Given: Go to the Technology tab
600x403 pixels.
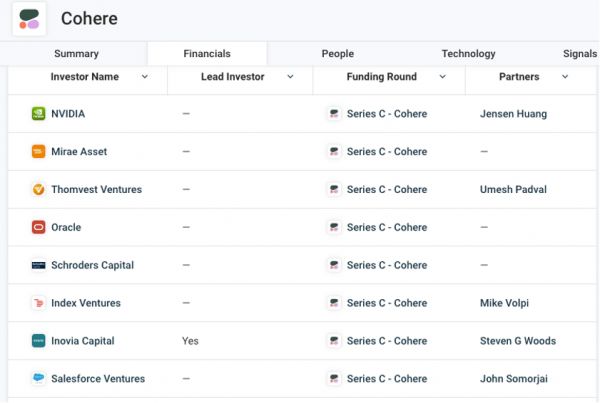Looking at the screenshot, I should 468,54.
